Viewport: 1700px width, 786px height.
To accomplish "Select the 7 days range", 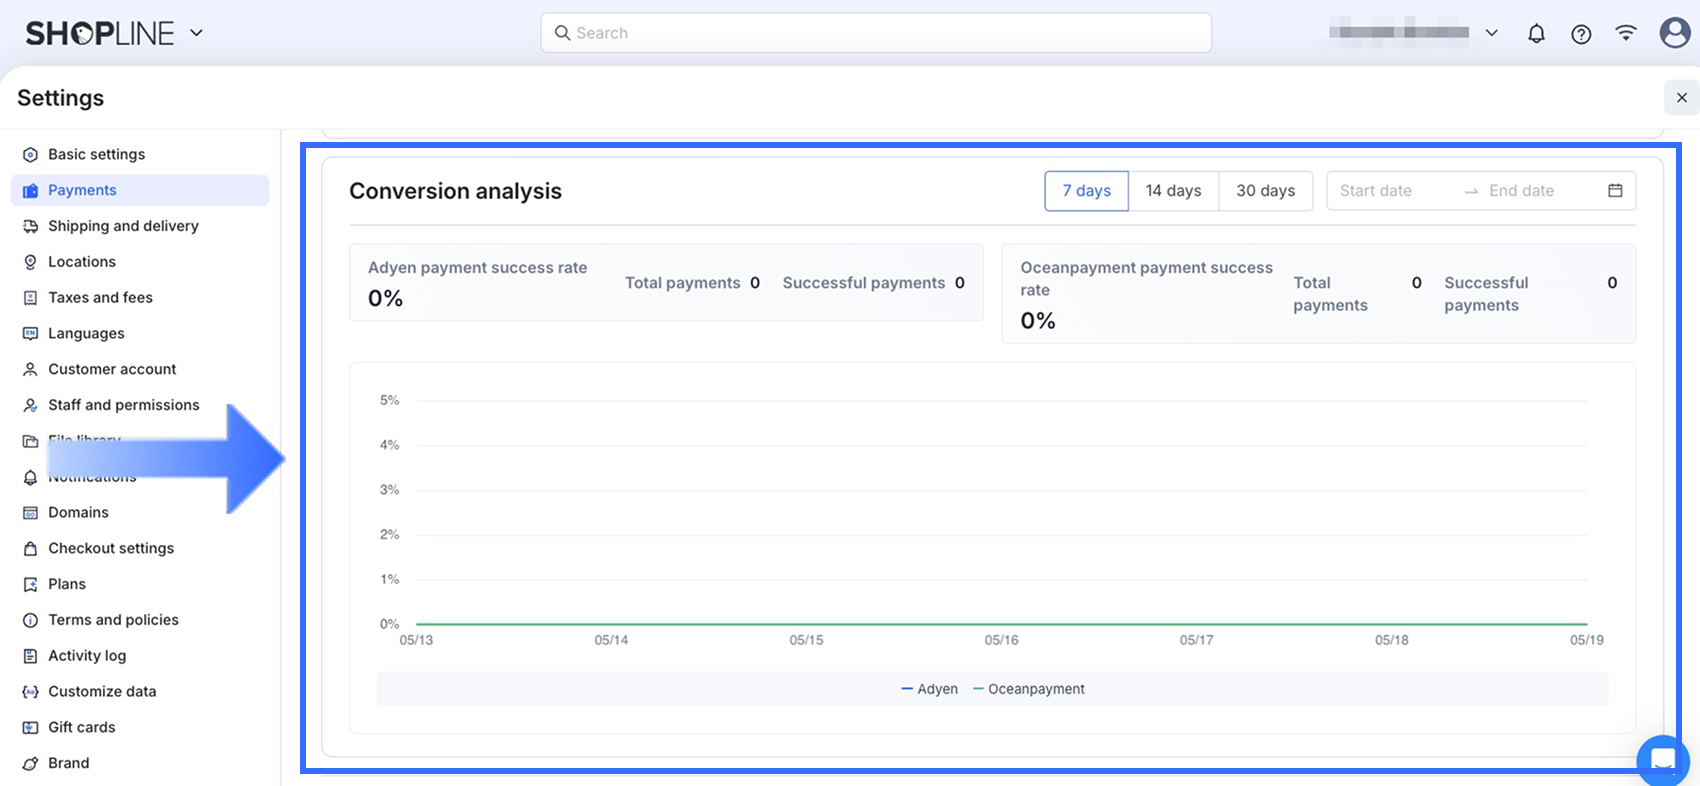I will pyautogui.click(x=1086, y=190).
